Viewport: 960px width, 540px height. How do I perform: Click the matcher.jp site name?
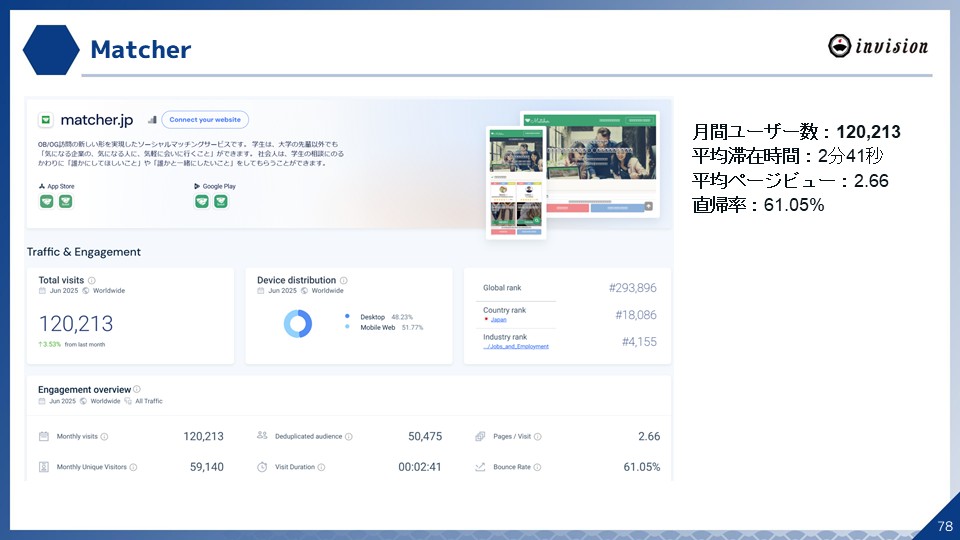coord(97,120)
